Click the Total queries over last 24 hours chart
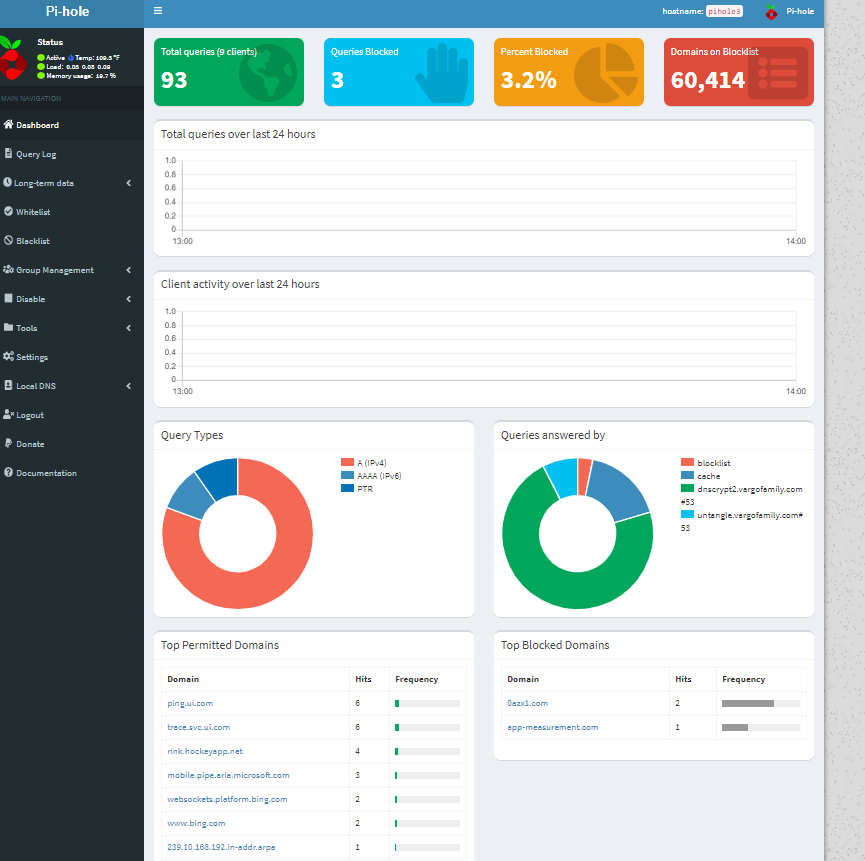Image resolution: width=865 pixels, height=861 pixels. pyautogui.click(x=484, y=201)
